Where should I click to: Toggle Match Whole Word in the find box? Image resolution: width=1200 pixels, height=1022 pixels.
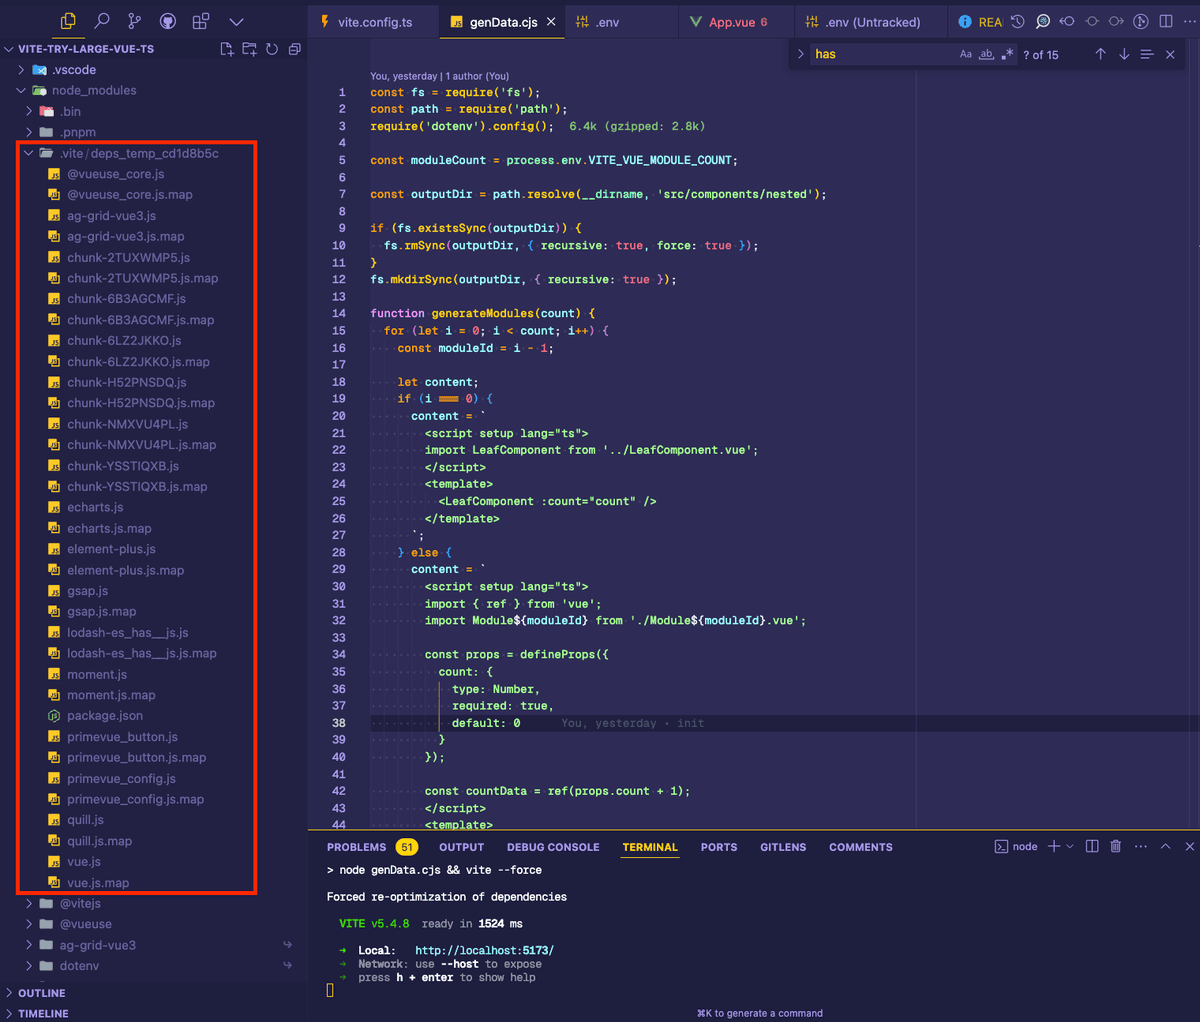tap(986, 54)
